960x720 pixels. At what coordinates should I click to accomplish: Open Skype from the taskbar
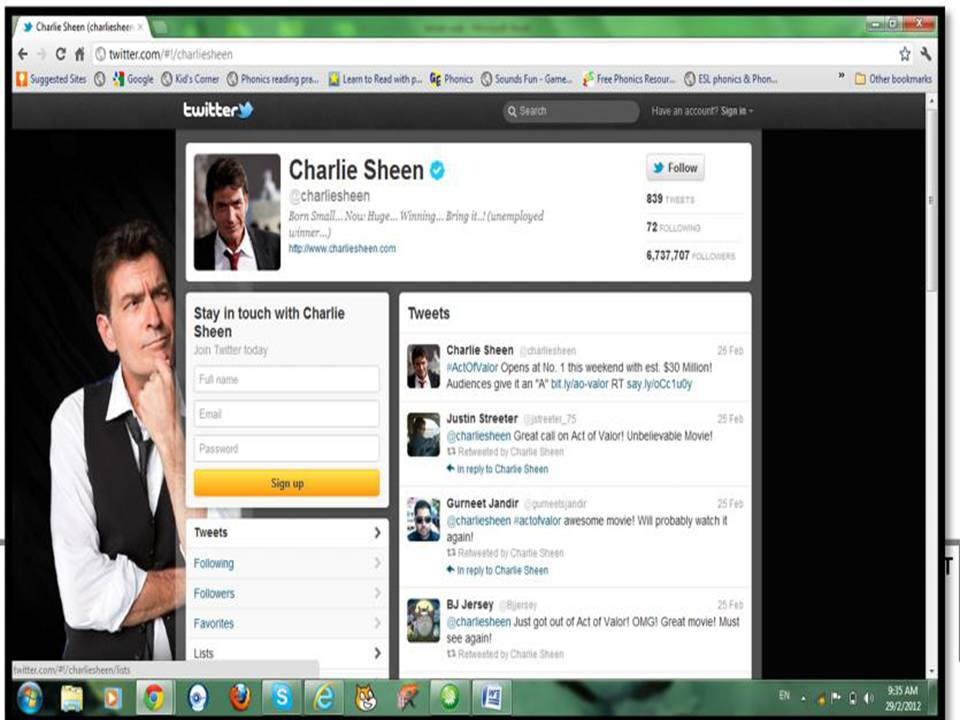point(282,698)
